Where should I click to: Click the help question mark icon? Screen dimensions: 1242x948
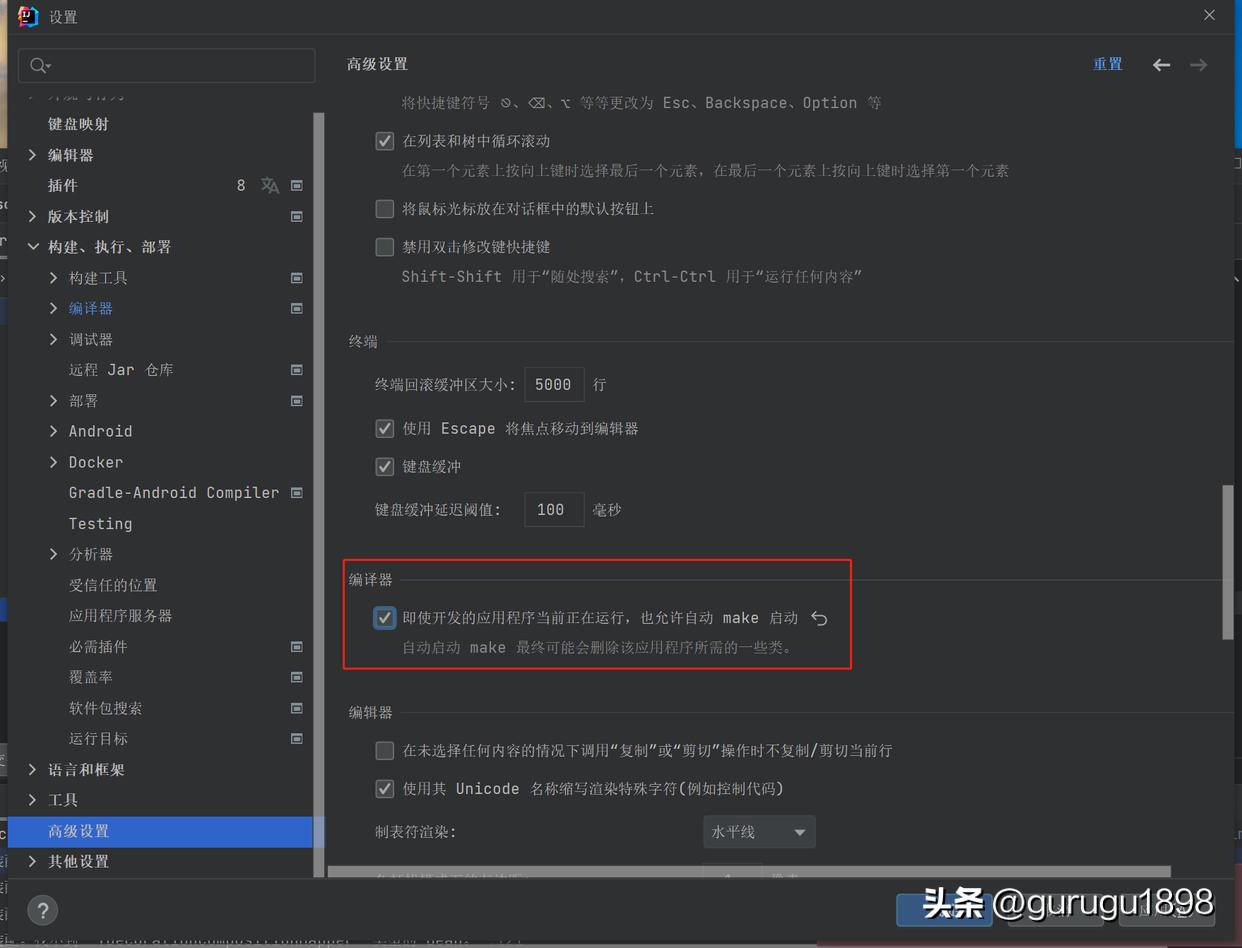42,910
